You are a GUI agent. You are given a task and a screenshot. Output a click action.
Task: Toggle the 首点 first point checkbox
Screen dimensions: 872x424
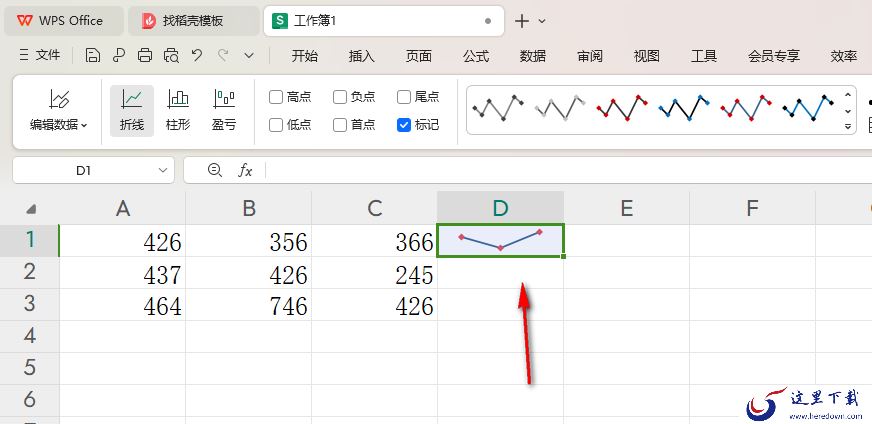pyautogui.click(x=340, y=125)
